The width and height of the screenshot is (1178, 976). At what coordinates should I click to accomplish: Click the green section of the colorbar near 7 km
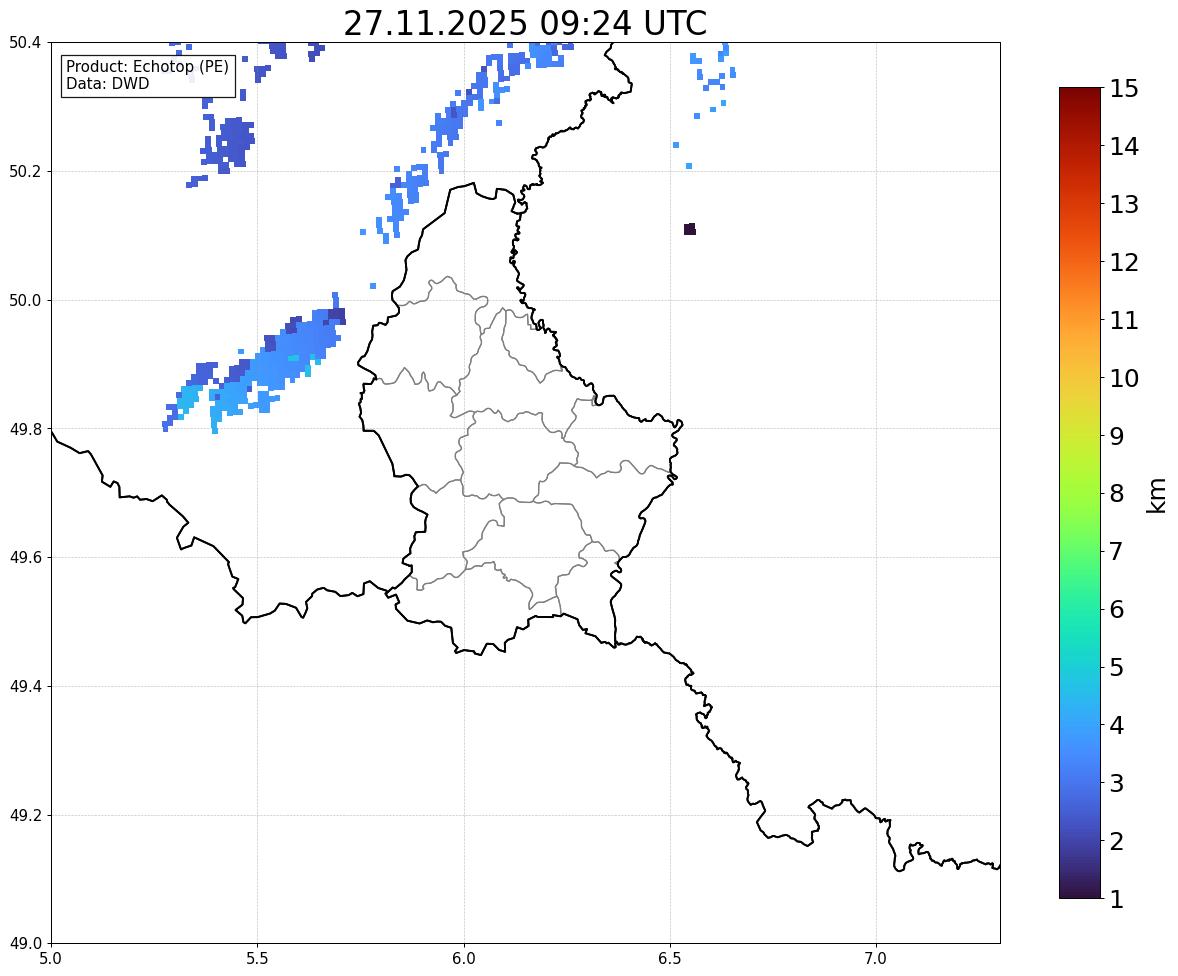1080,551
